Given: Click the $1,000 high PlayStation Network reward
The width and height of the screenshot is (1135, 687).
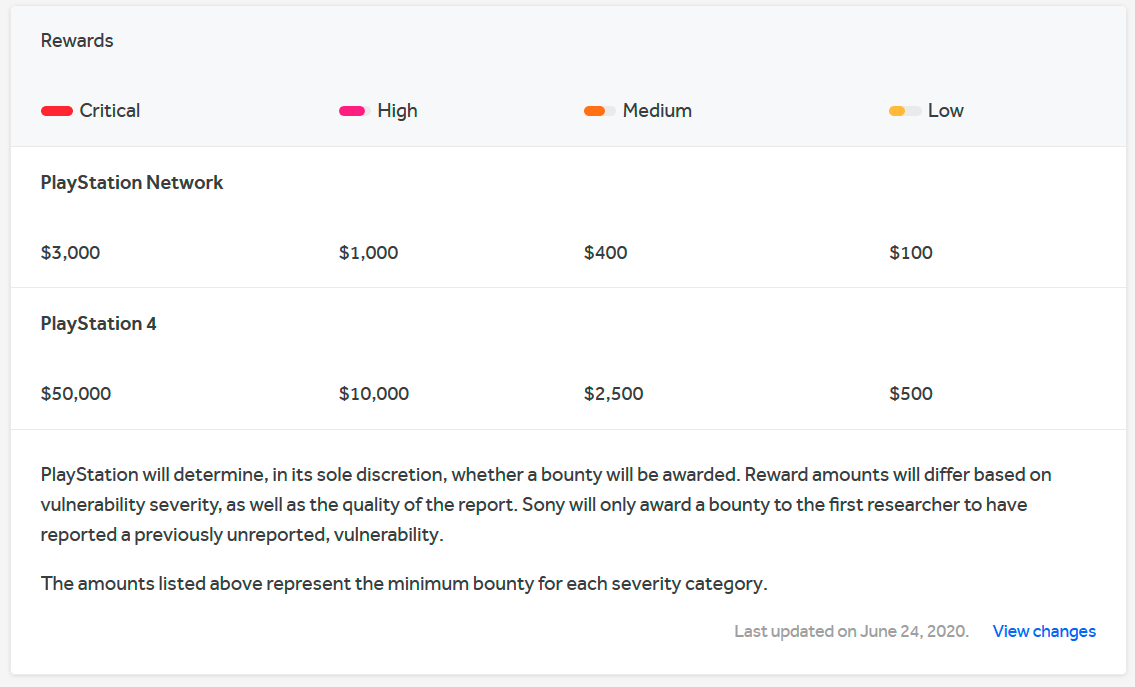Looking at the screenshot, I should (x=368, y=253).
